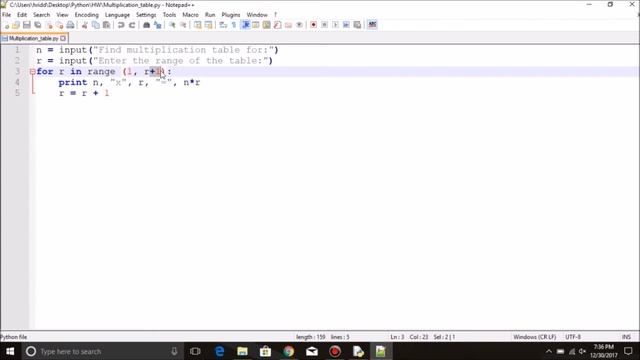
Task: Open the File menu
Action: point(7,15)
